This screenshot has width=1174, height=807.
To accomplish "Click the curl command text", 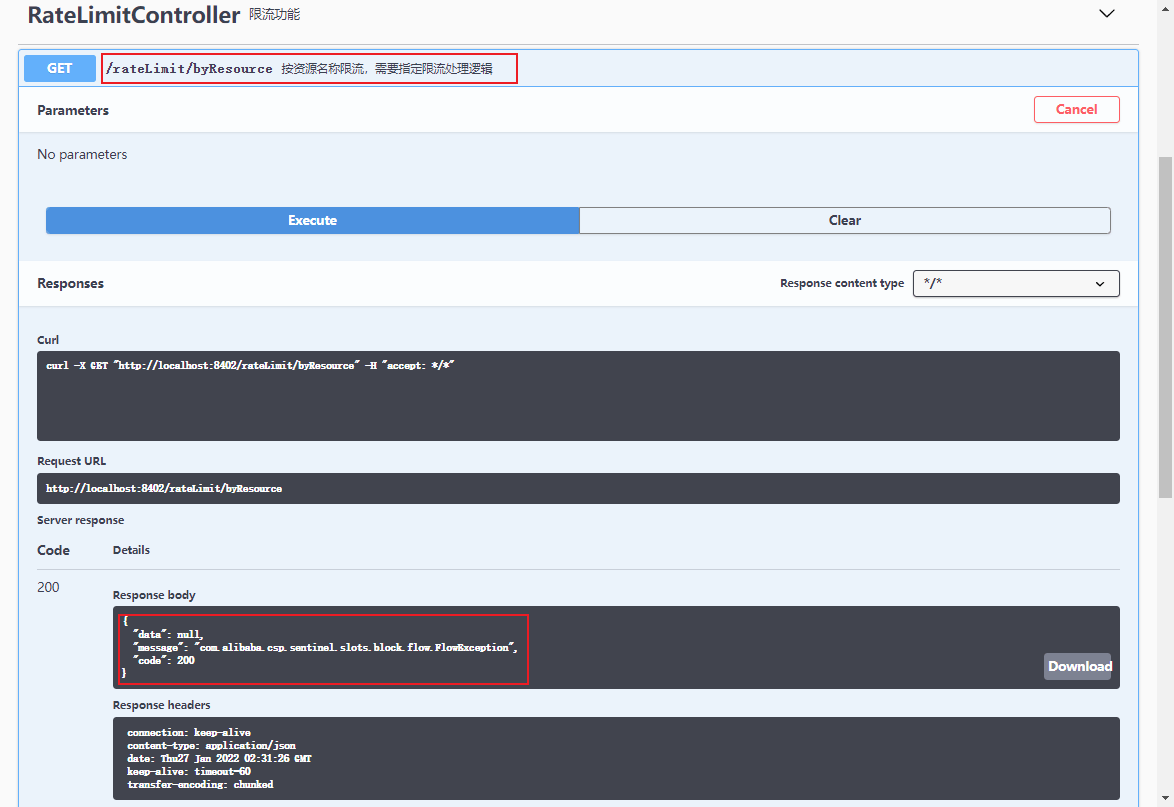I will pos(250,365).
